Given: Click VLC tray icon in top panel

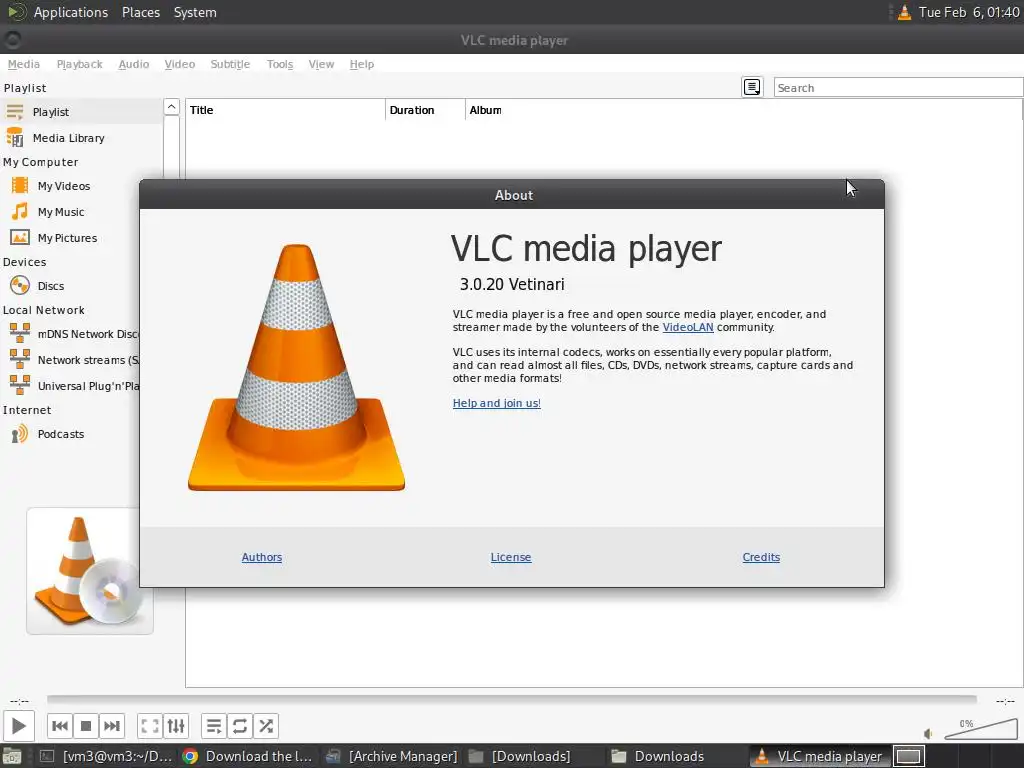Looking at the screenshot, I should (x=904, y=12).
